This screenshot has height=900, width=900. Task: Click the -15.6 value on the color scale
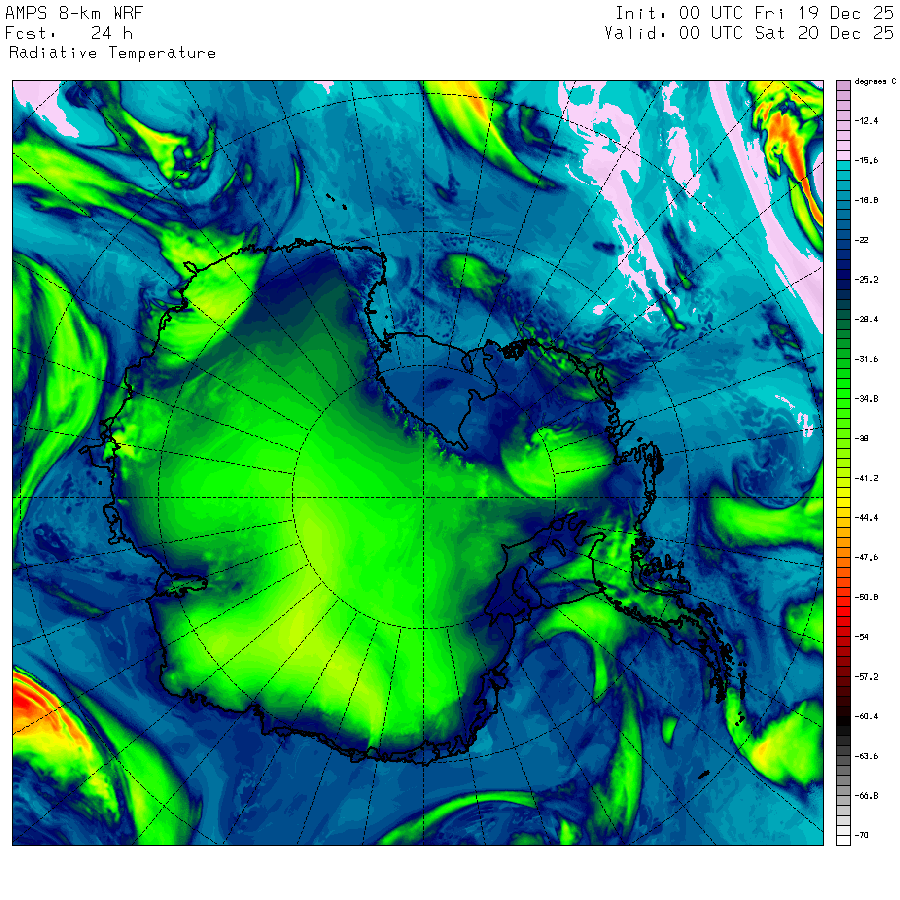tap(866, 160)
